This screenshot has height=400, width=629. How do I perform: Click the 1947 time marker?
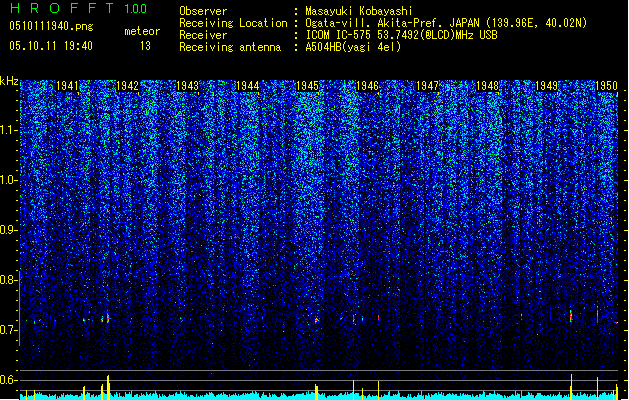(x=428, y=86)
